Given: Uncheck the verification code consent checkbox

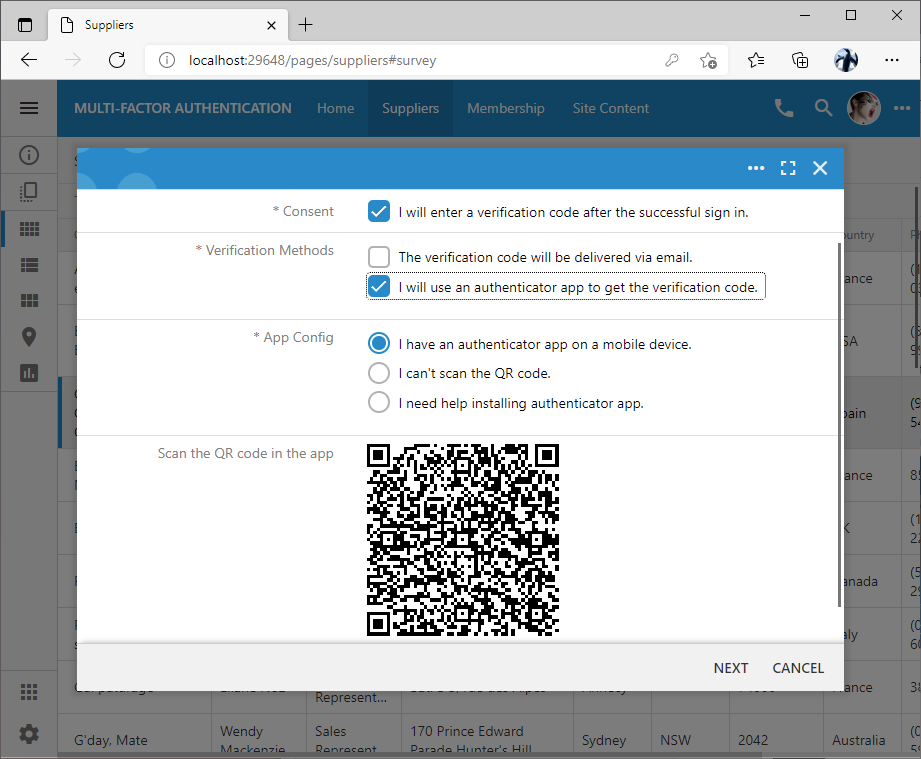Looking at the screenshot, I should (379, 211).
